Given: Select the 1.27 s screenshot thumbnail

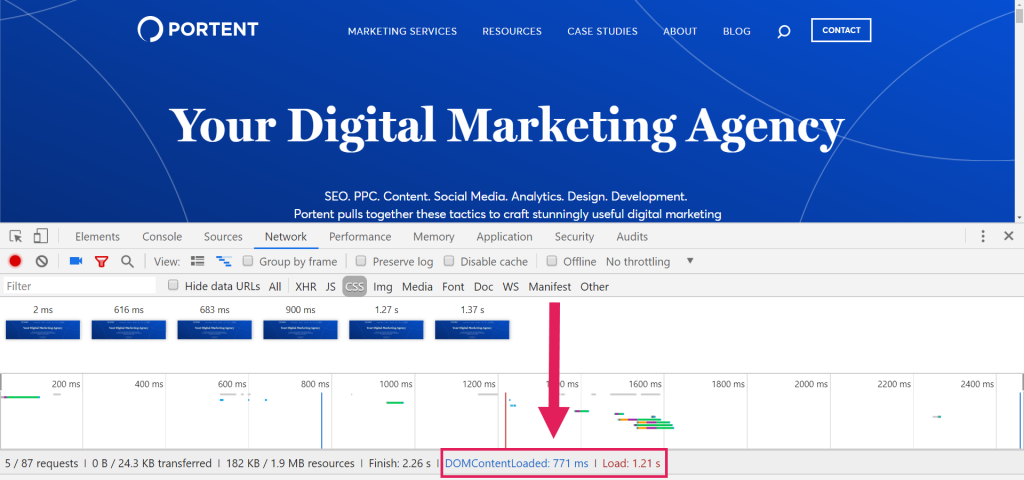Looking at the screenshot, I should (387, 329).
